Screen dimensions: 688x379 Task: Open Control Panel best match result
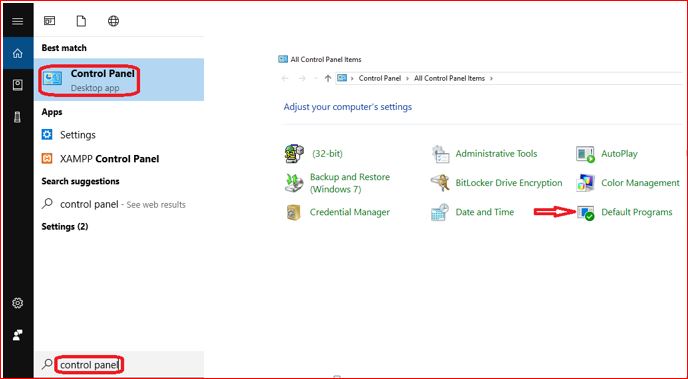(x=119, y=80)
